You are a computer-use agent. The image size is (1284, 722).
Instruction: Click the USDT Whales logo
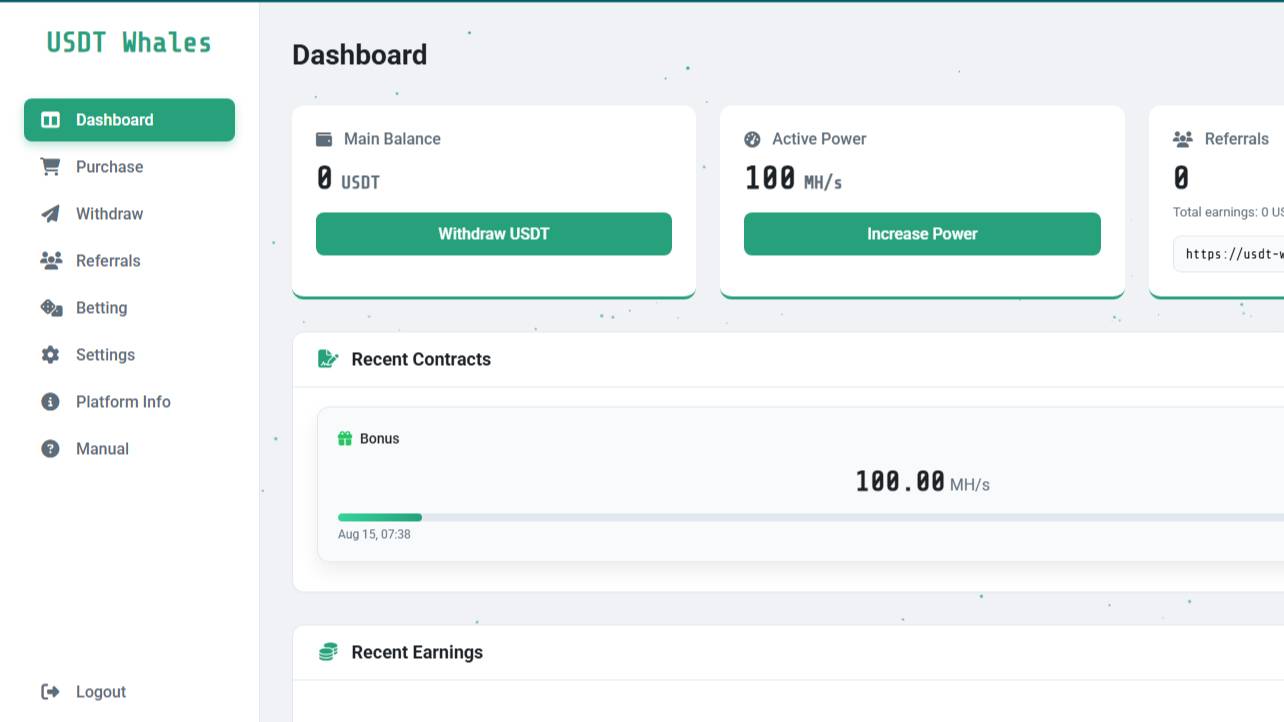click(129, 43)
